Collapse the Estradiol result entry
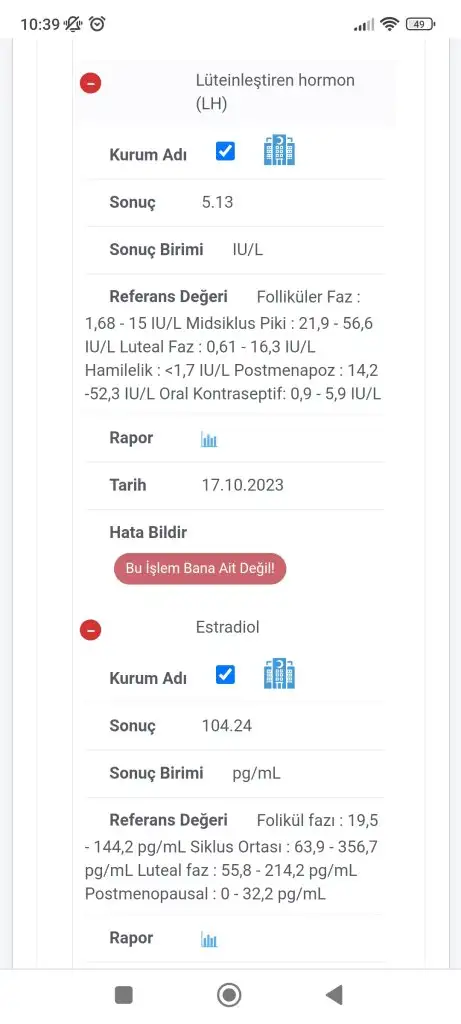This screenshot has height=1024, width=461. 91,630
